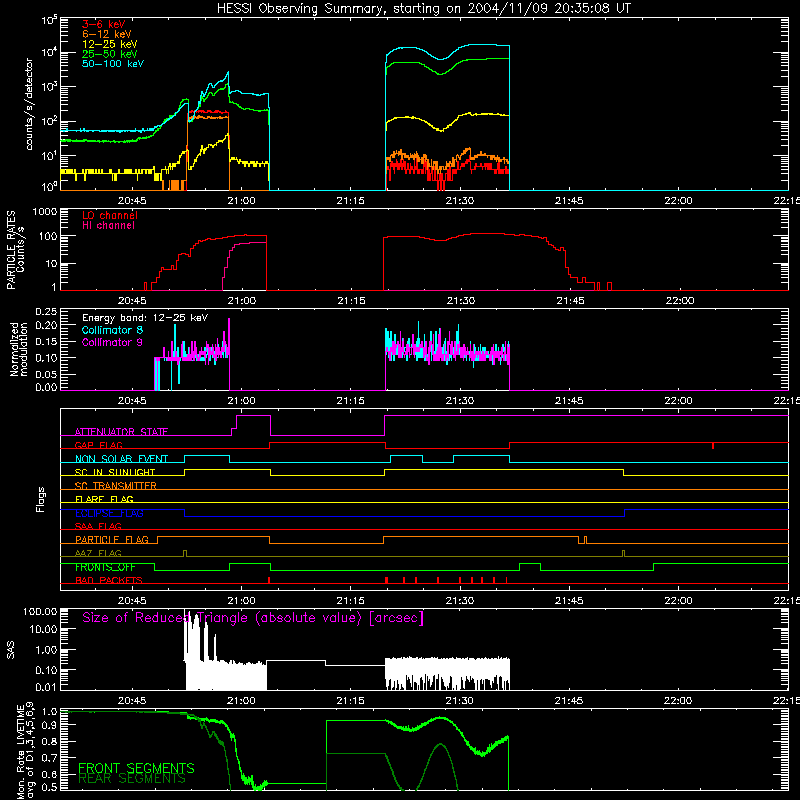
Task: Click the counts/s/detector axis title
Action: (29, 104)
